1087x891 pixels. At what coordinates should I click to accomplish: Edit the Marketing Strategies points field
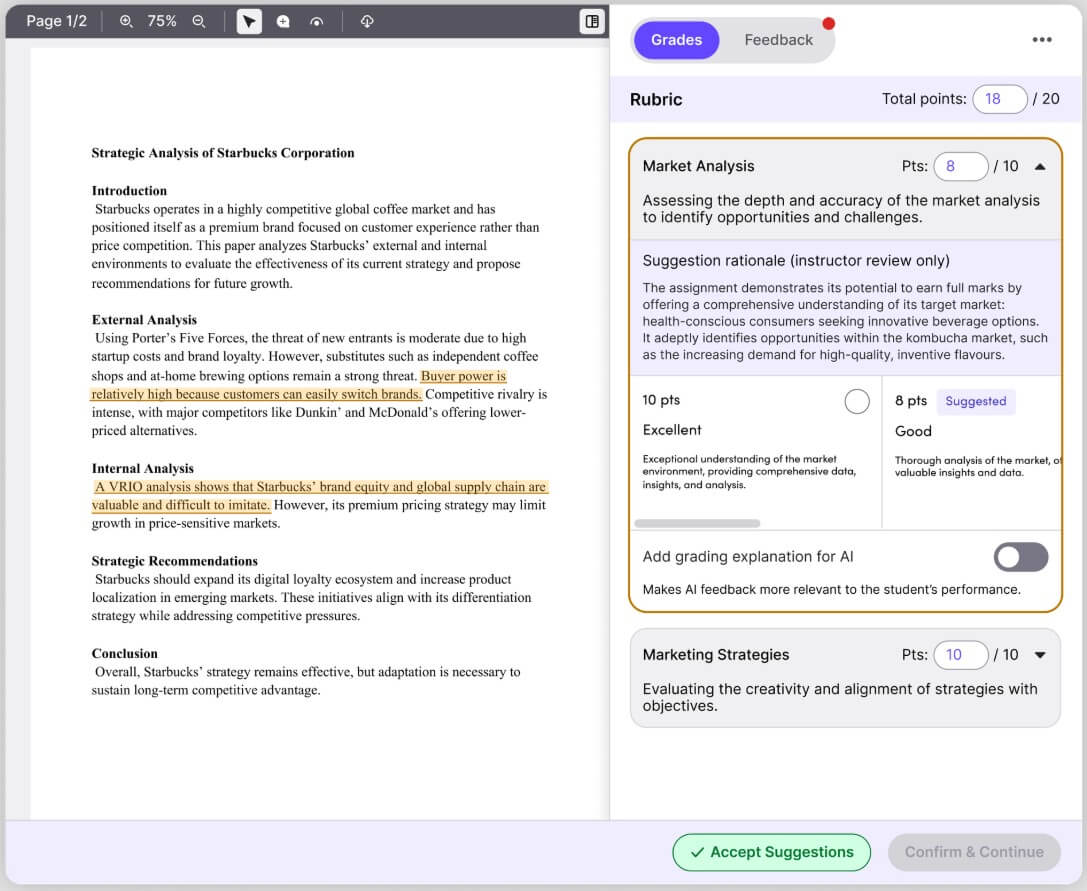pyautogui.click(x=960, y=655)
